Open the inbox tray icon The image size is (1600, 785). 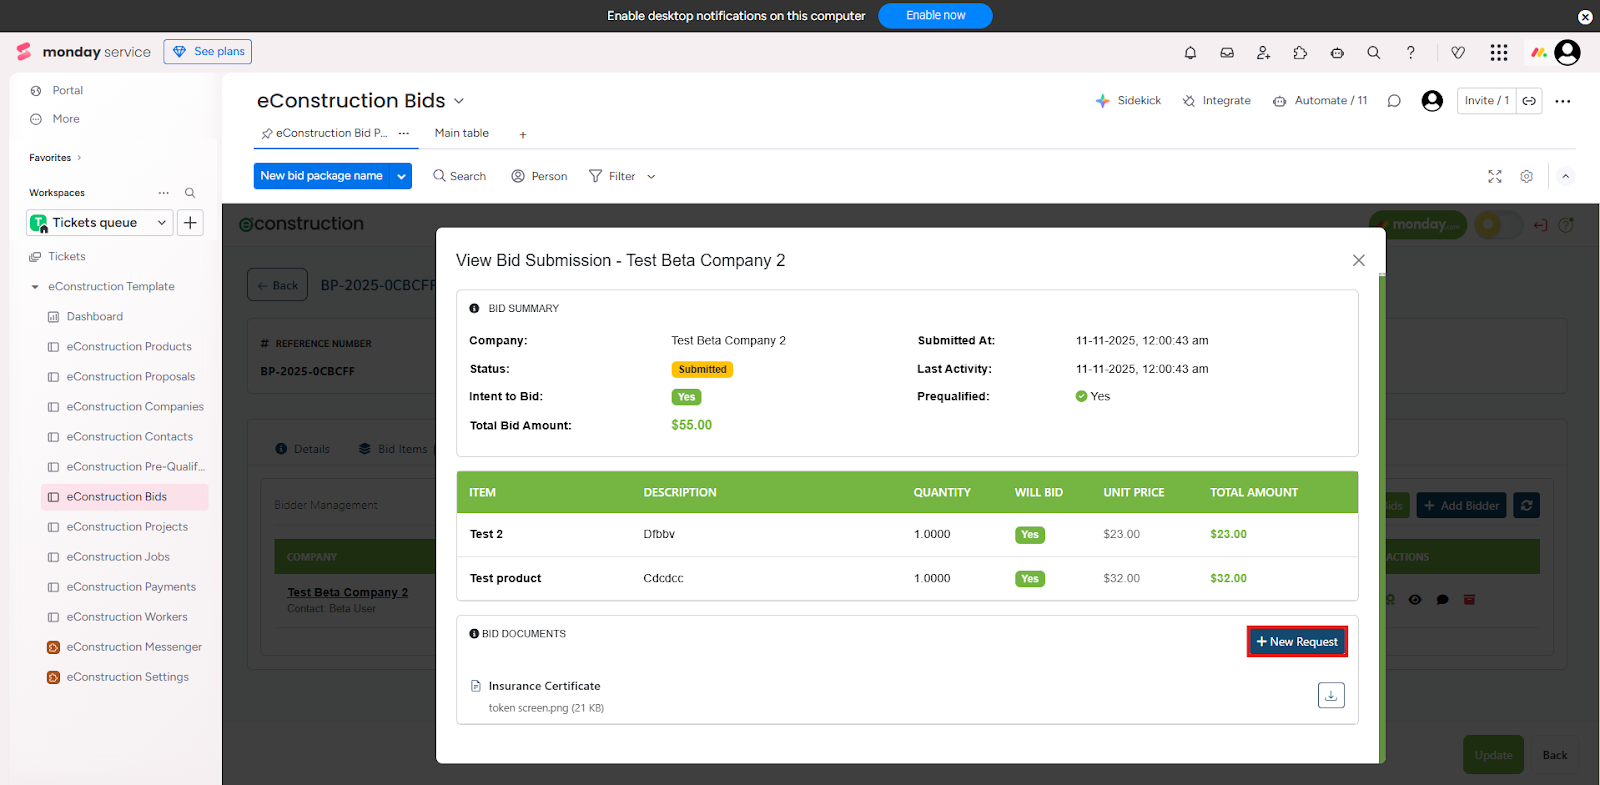click(x=1227, y=53)
